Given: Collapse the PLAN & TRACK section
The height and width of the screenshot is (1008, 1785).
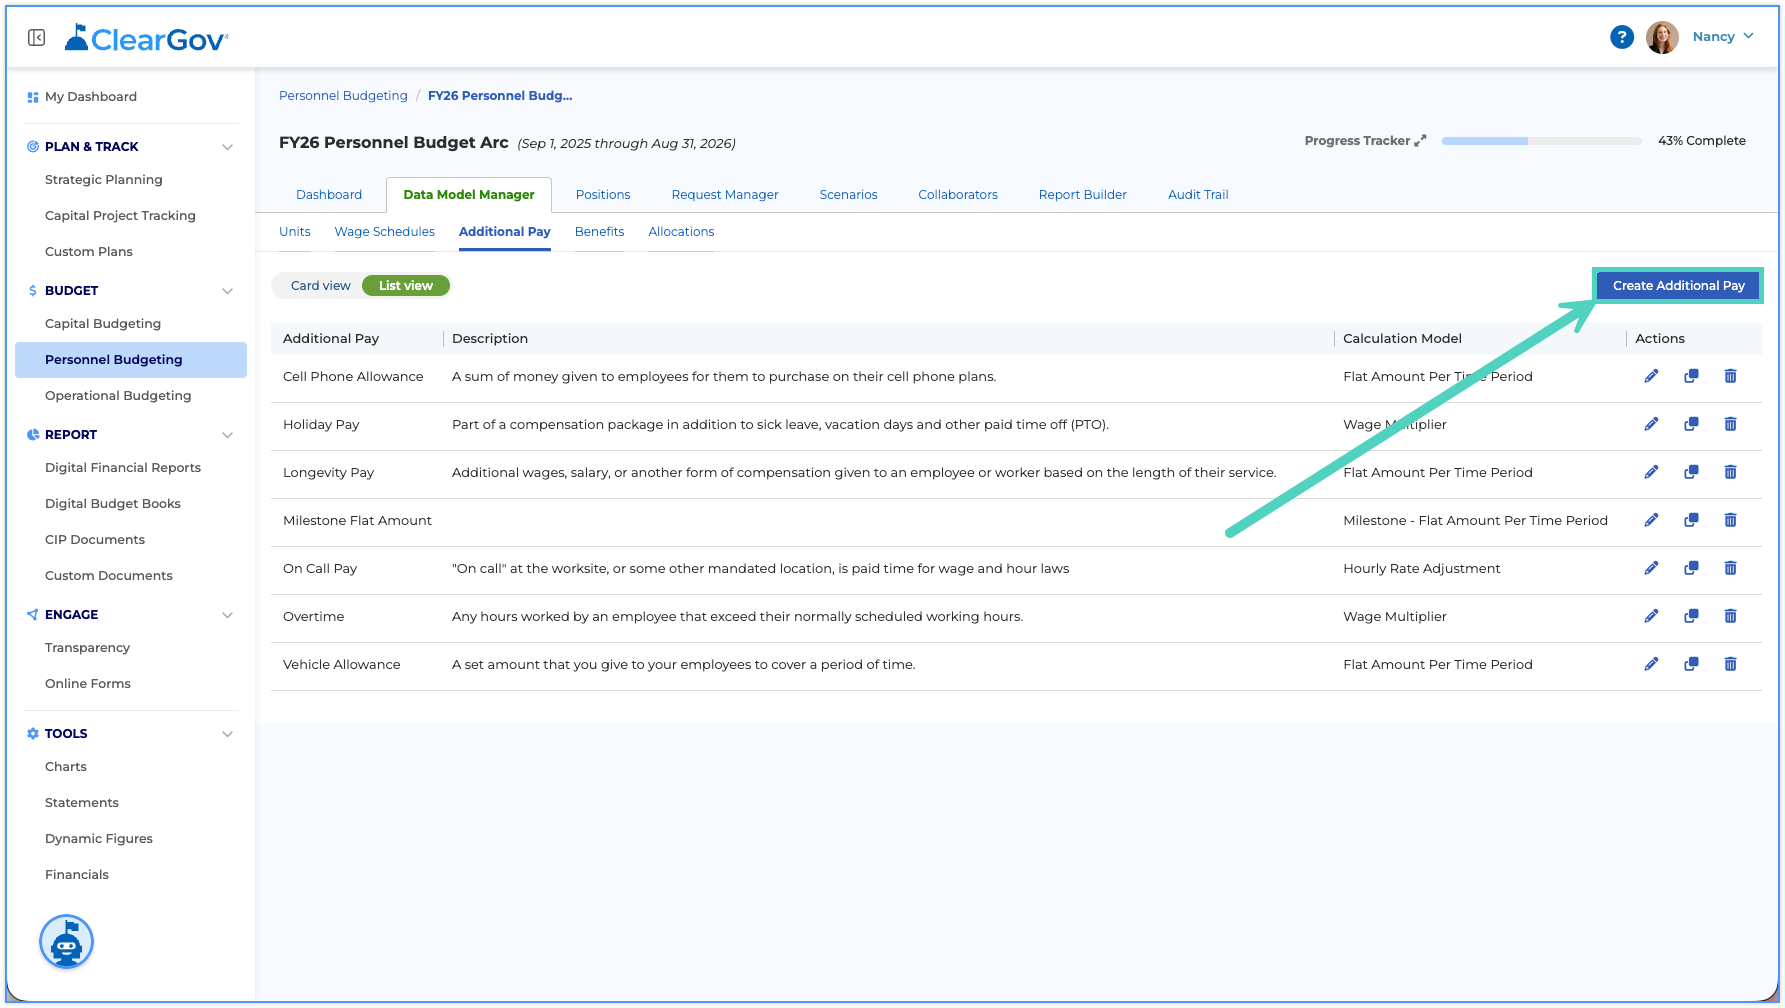Looking at the screenshot, I should point(227,147).
